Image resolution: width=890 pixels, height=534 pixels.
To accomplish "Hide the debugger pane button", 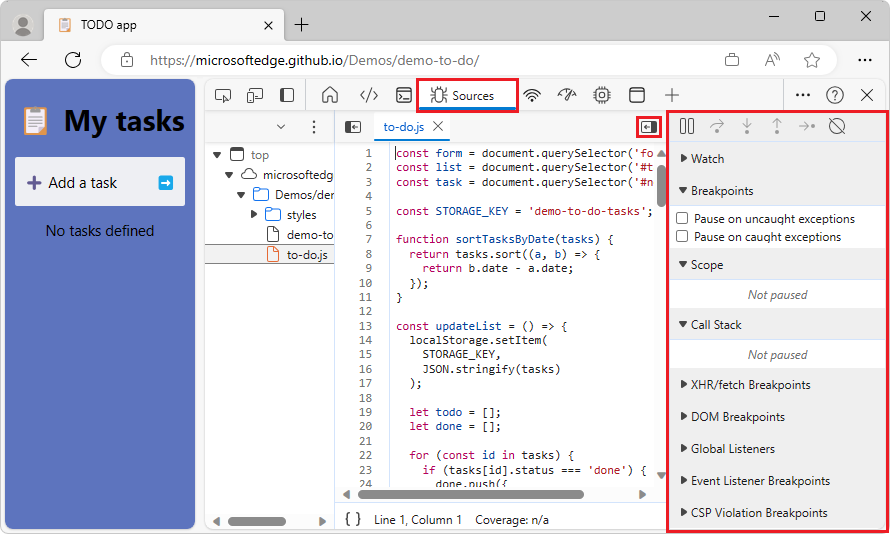I will coord(649,127).
